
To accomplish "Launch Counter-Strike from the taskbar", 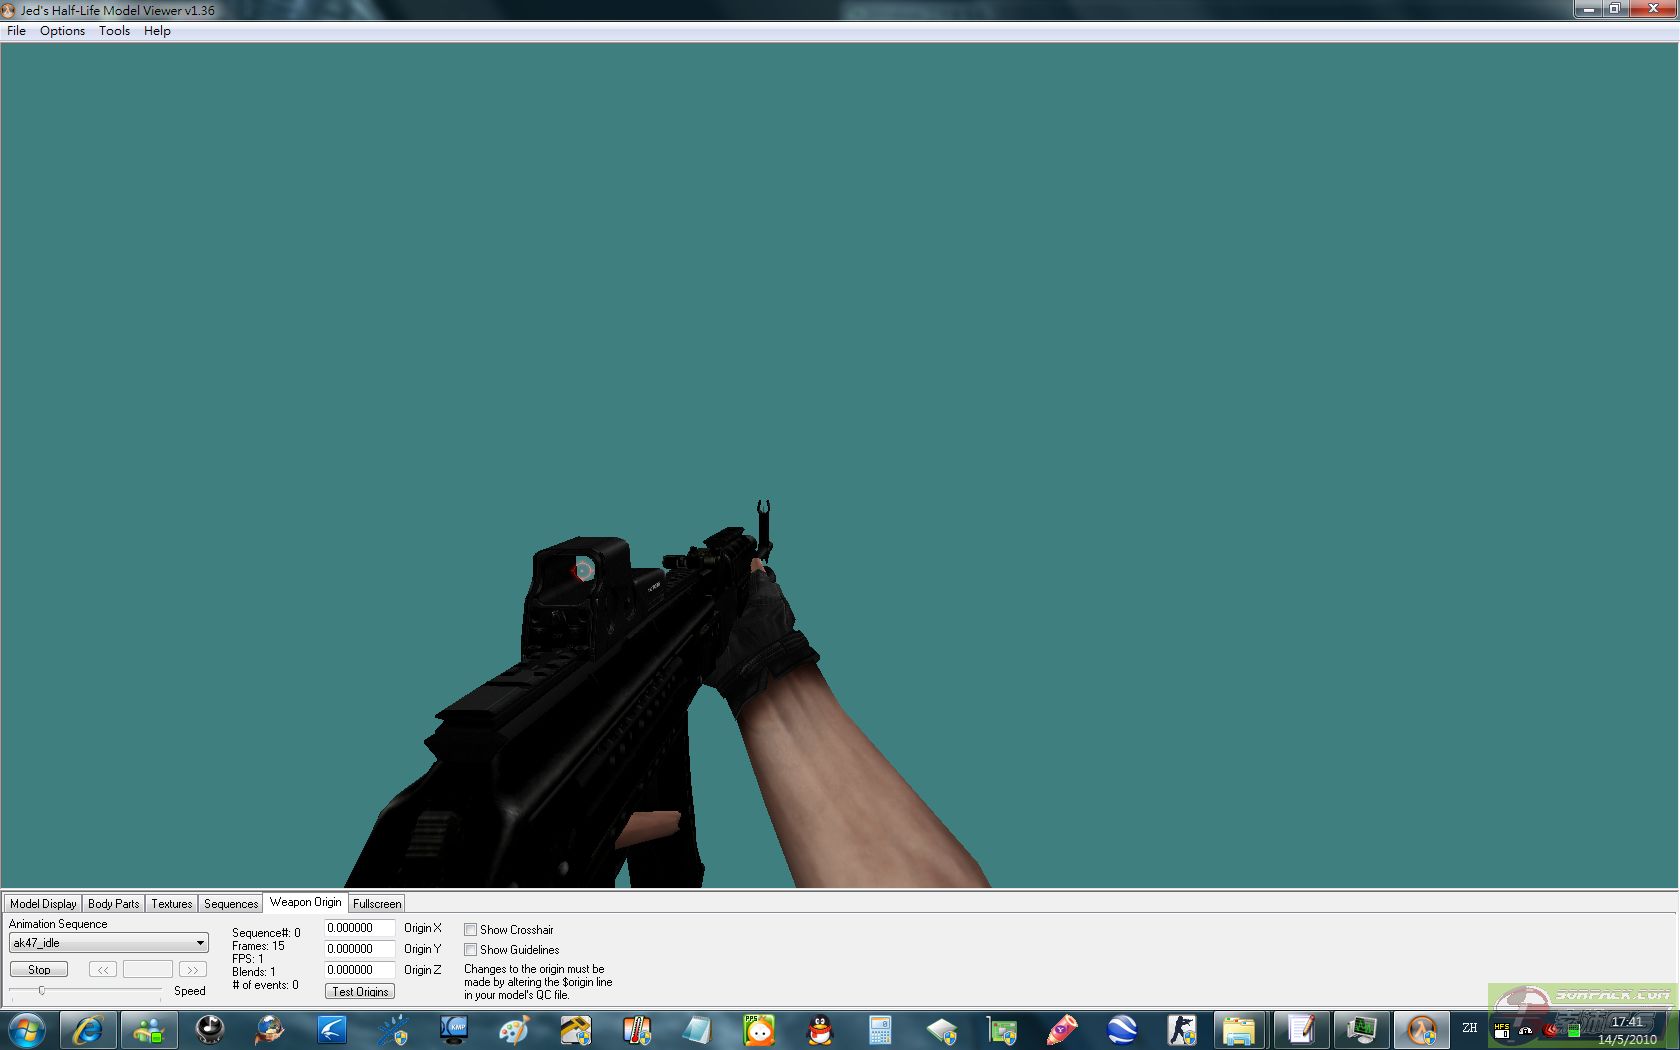I will [x=1183, y=1029].
